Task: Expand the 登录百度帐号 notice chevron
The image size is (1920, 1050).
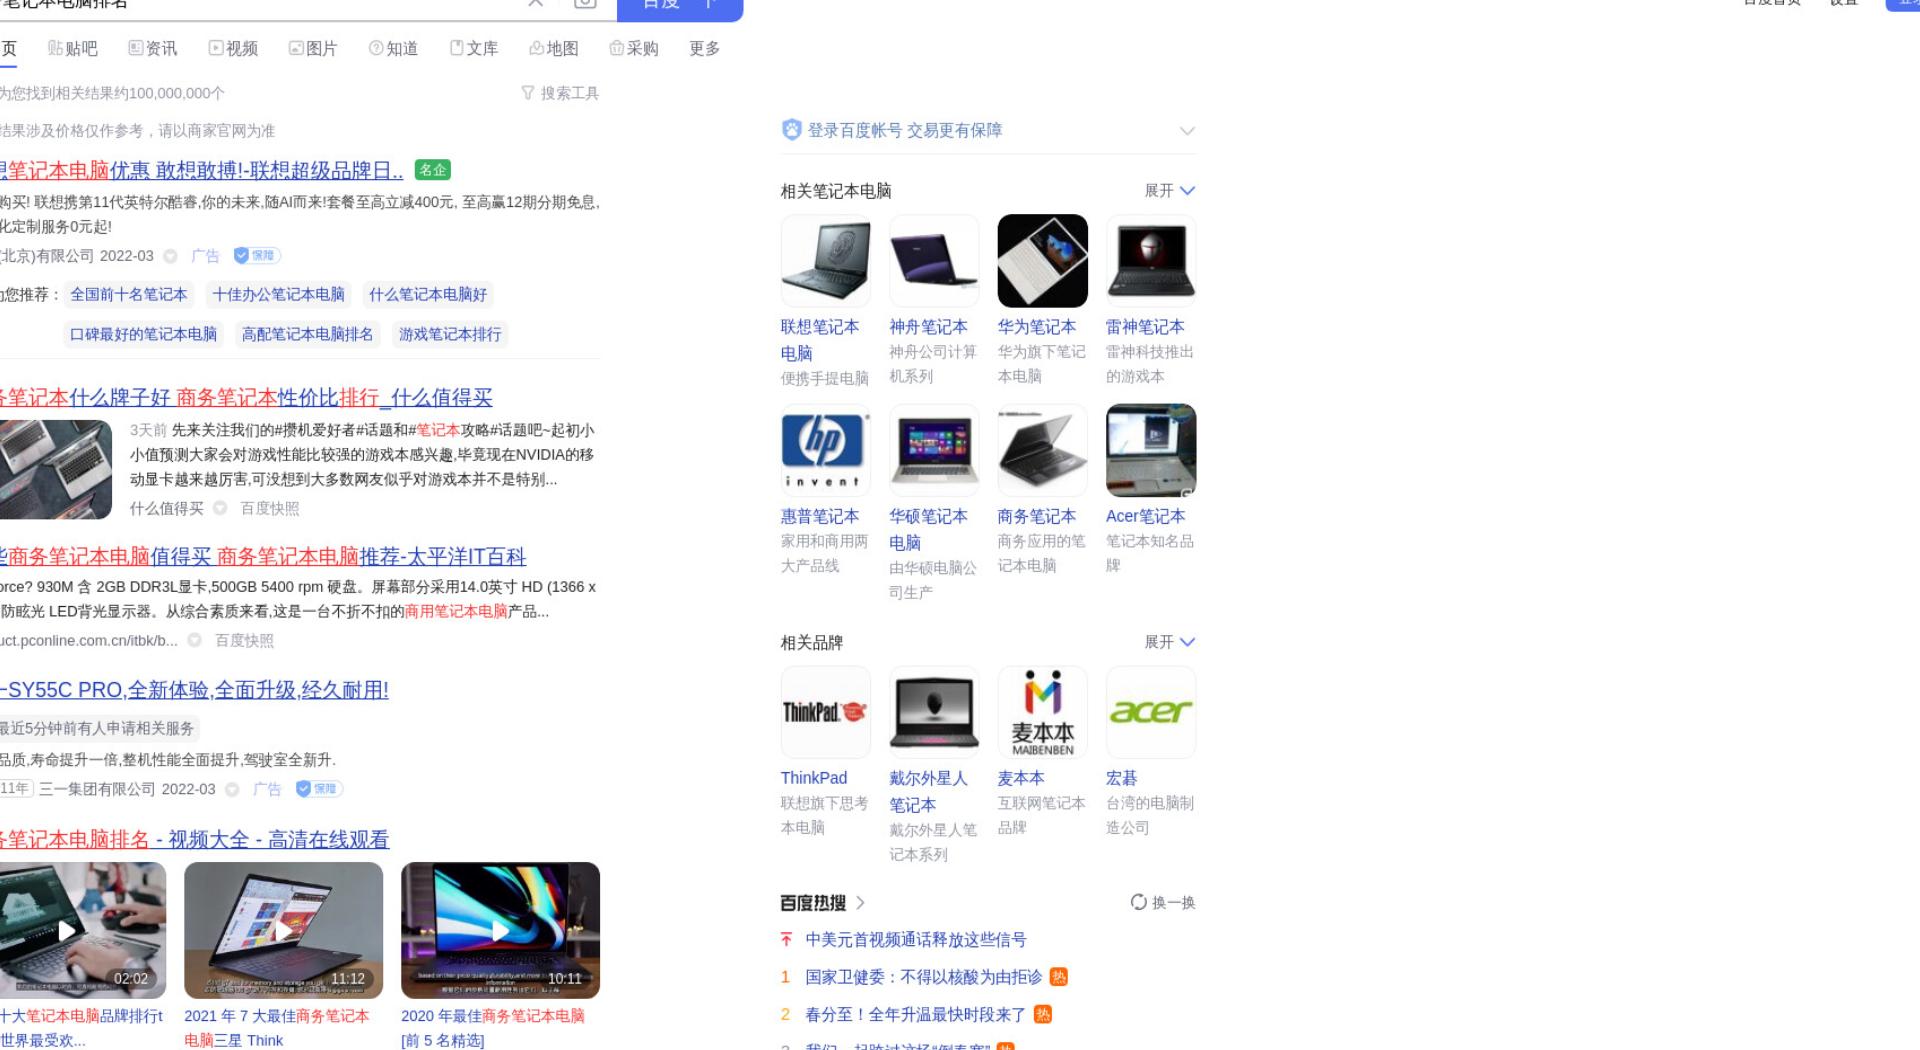Action: click(x=1187, y=131)
